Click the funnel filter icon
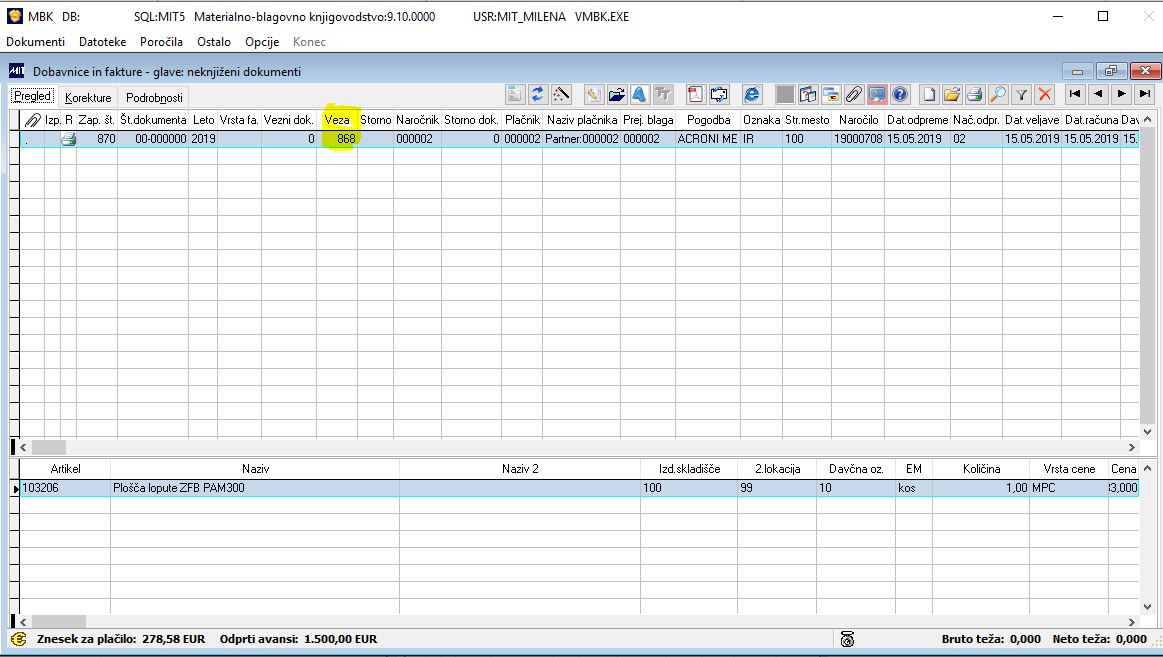This screenshot has width=1163, height=657. tap(1022, 94)
